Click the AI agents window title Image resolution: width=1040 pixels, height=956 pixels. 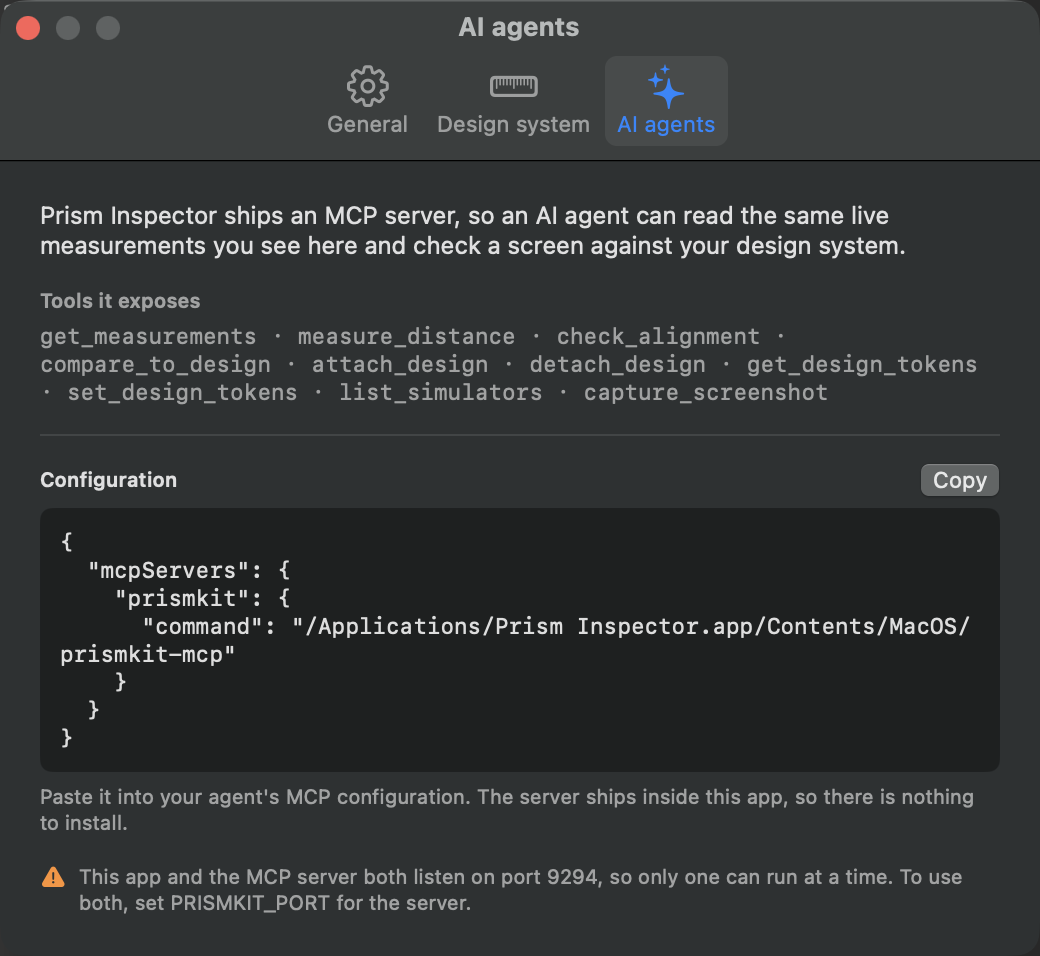pyautogui.click(x=519, y=27)
